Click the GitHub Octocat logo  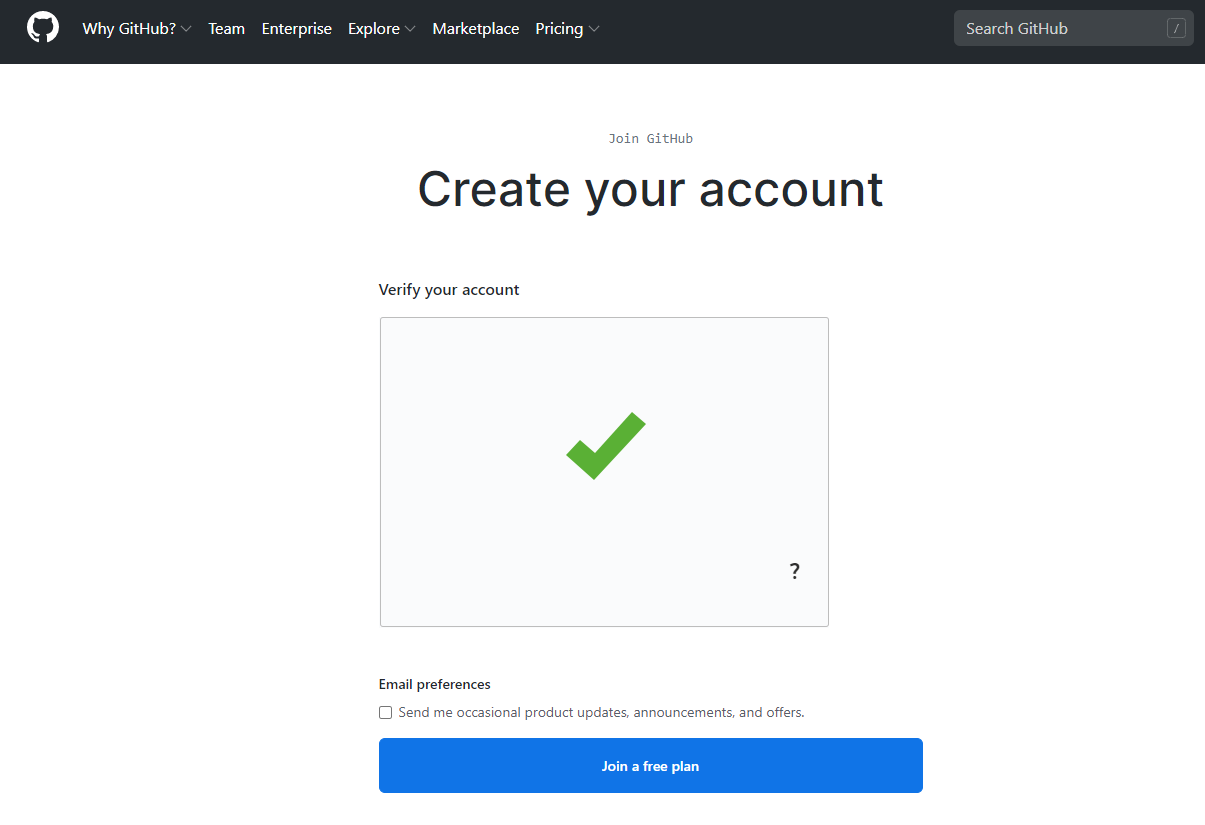pyautogui.click(x=43, y=28)
